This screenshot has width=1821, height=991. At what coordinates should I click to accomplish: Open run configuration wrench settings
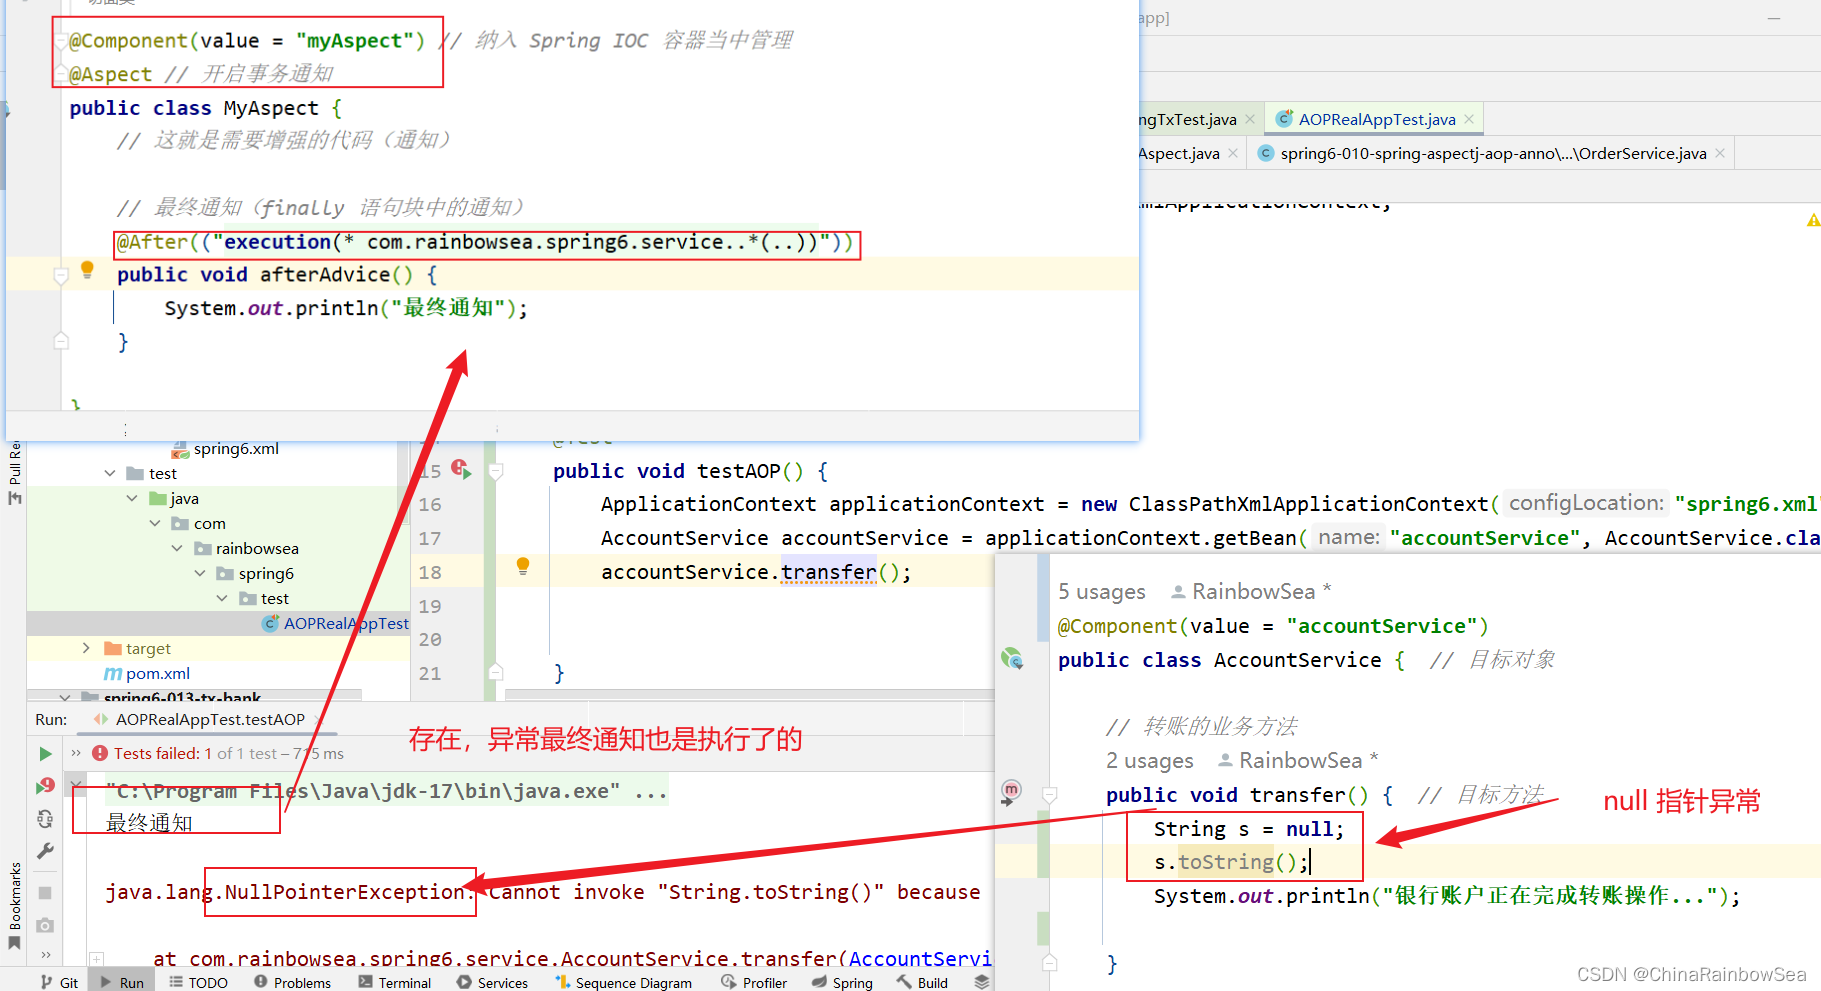(x=45, y=851)
